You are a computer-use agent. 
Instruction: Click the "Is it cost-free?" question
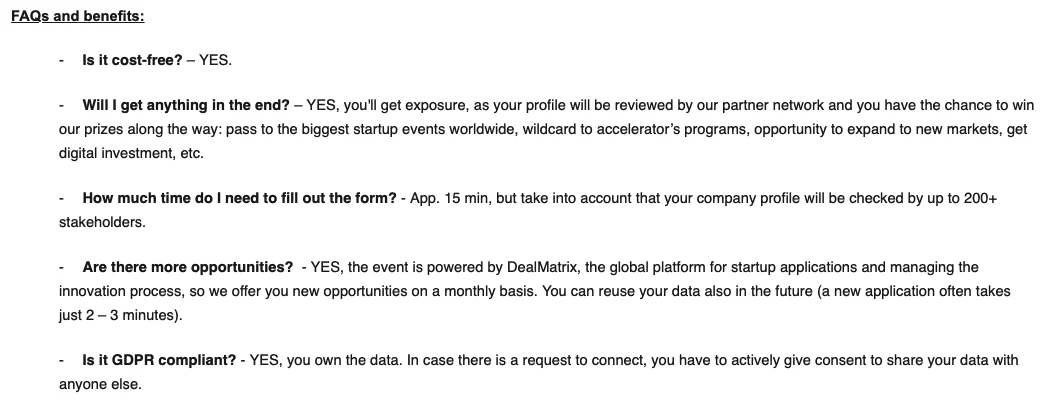click(x=132, y=60)
